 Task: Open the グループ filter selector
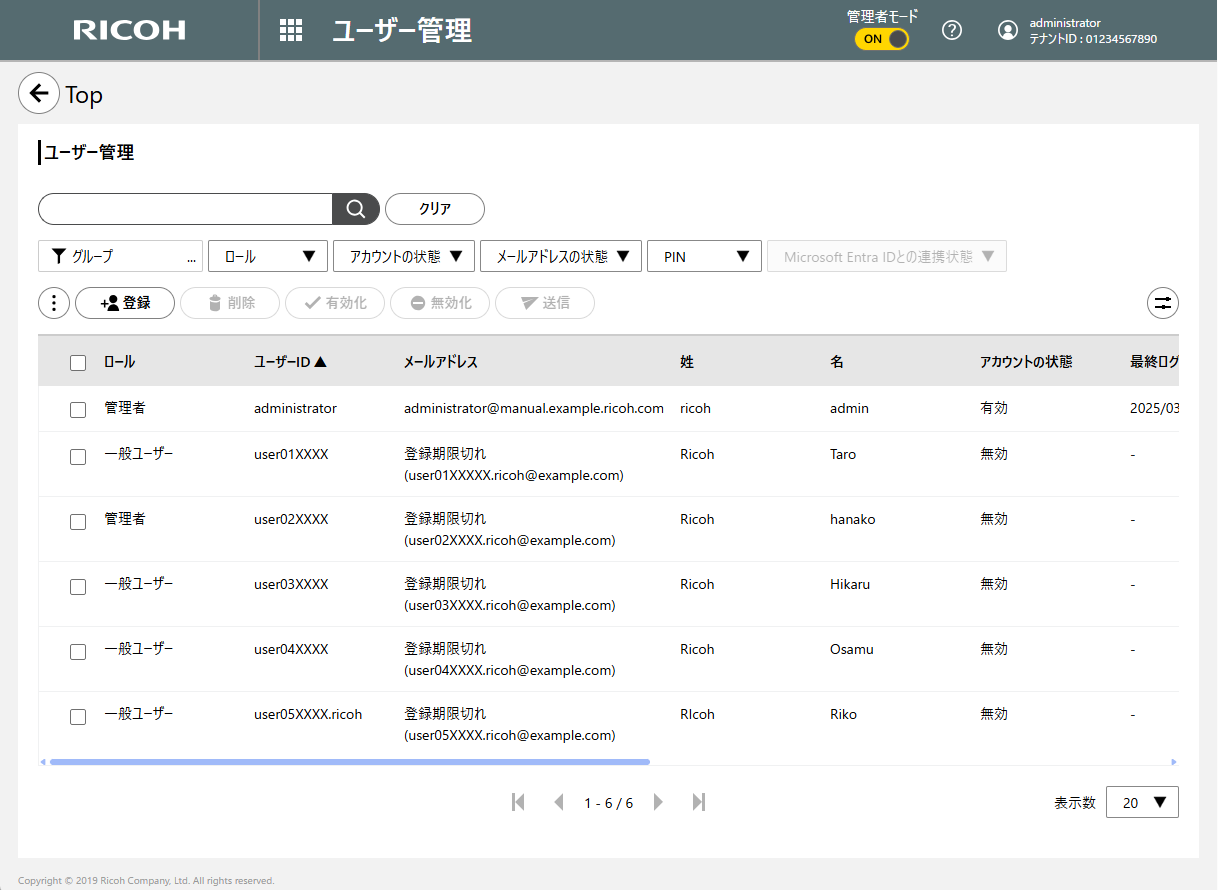point(120,256)
